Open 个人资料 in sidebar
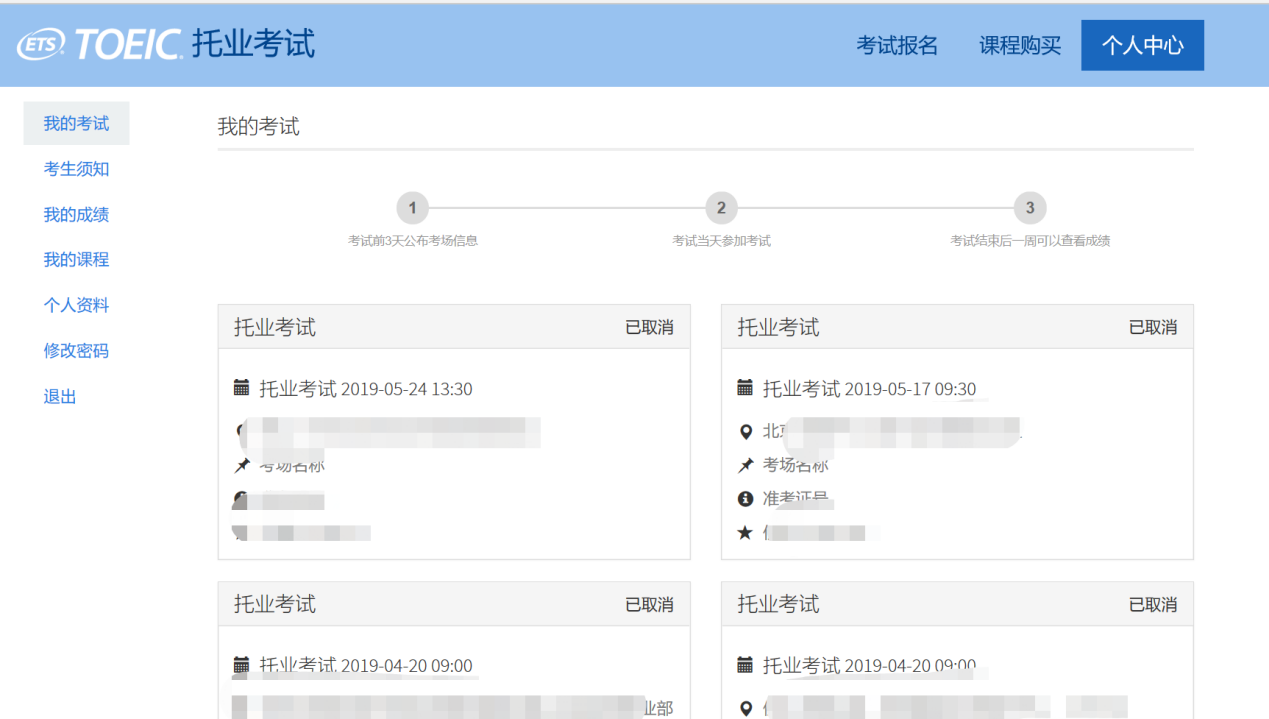The height and width of the screenshot is (719, 1269). [76, 305]
